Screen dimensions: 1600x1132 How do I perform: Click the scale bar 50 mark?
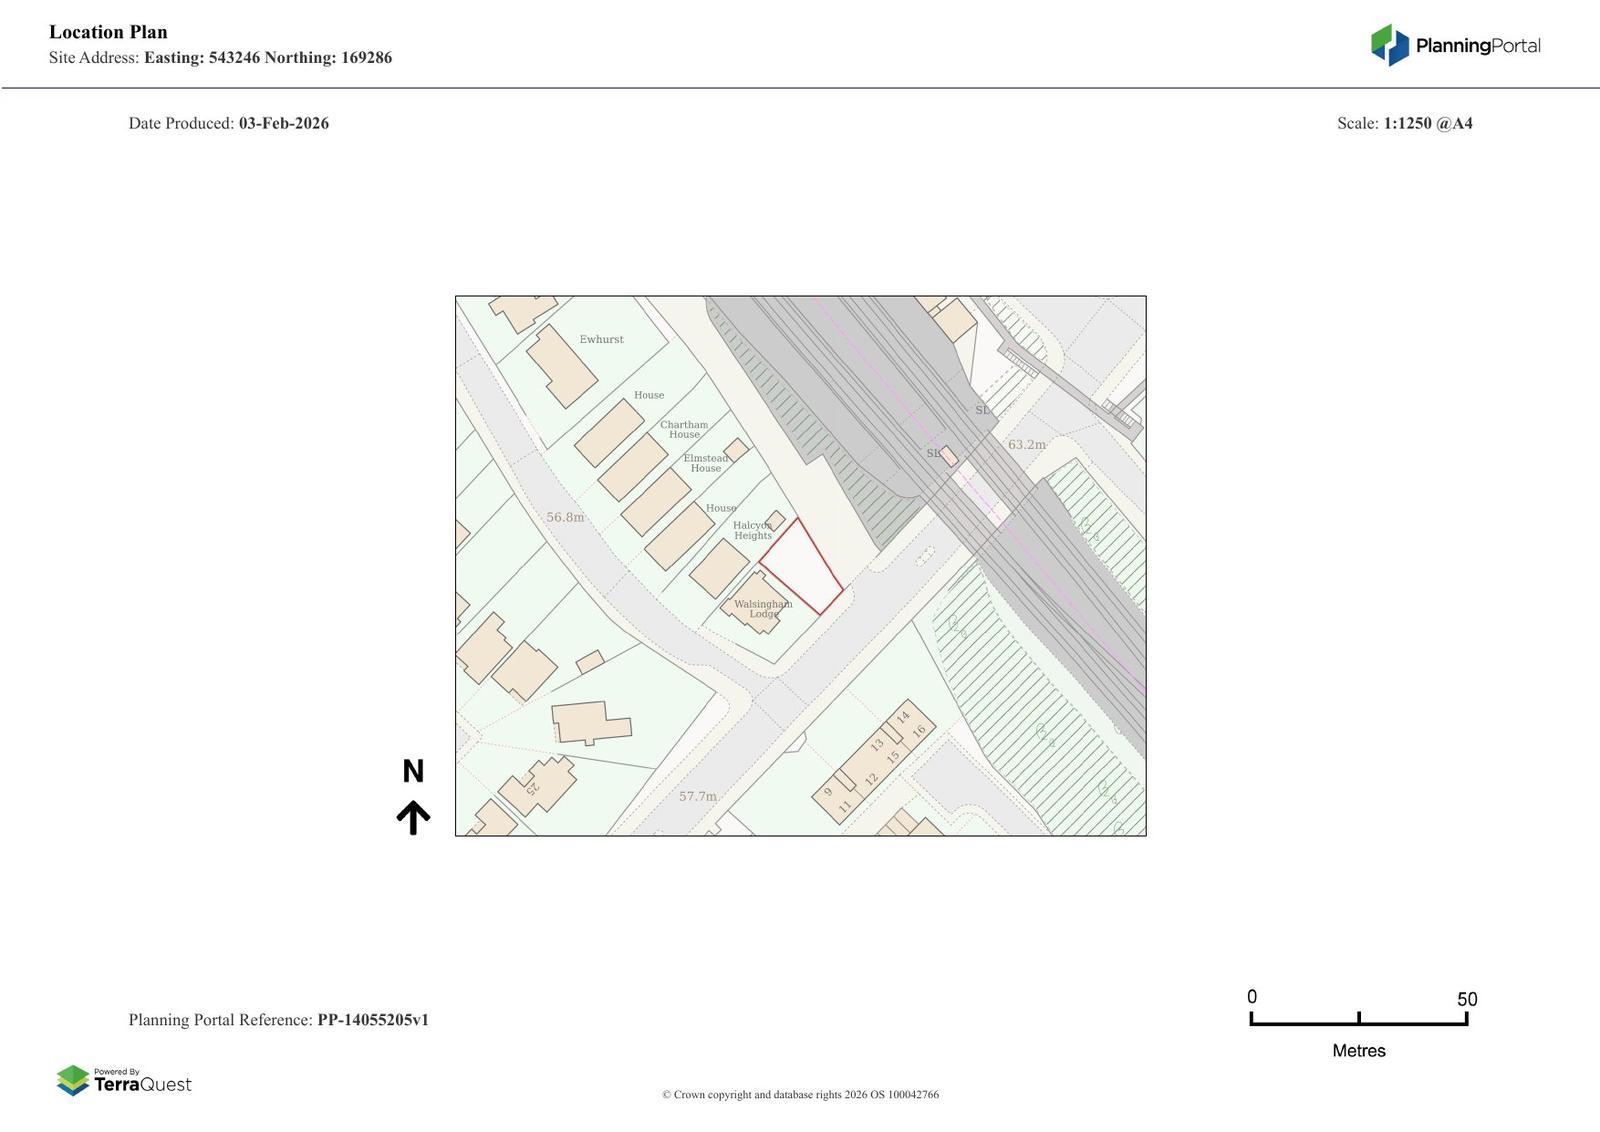(1466, 999)
